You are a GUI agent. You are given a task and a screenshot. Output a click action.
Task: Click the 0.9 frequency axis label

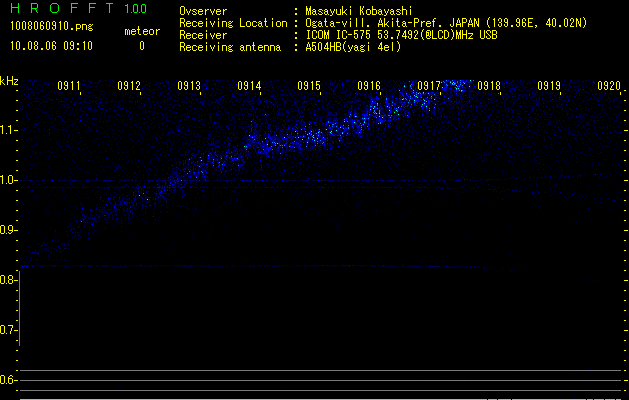[8, 230]
